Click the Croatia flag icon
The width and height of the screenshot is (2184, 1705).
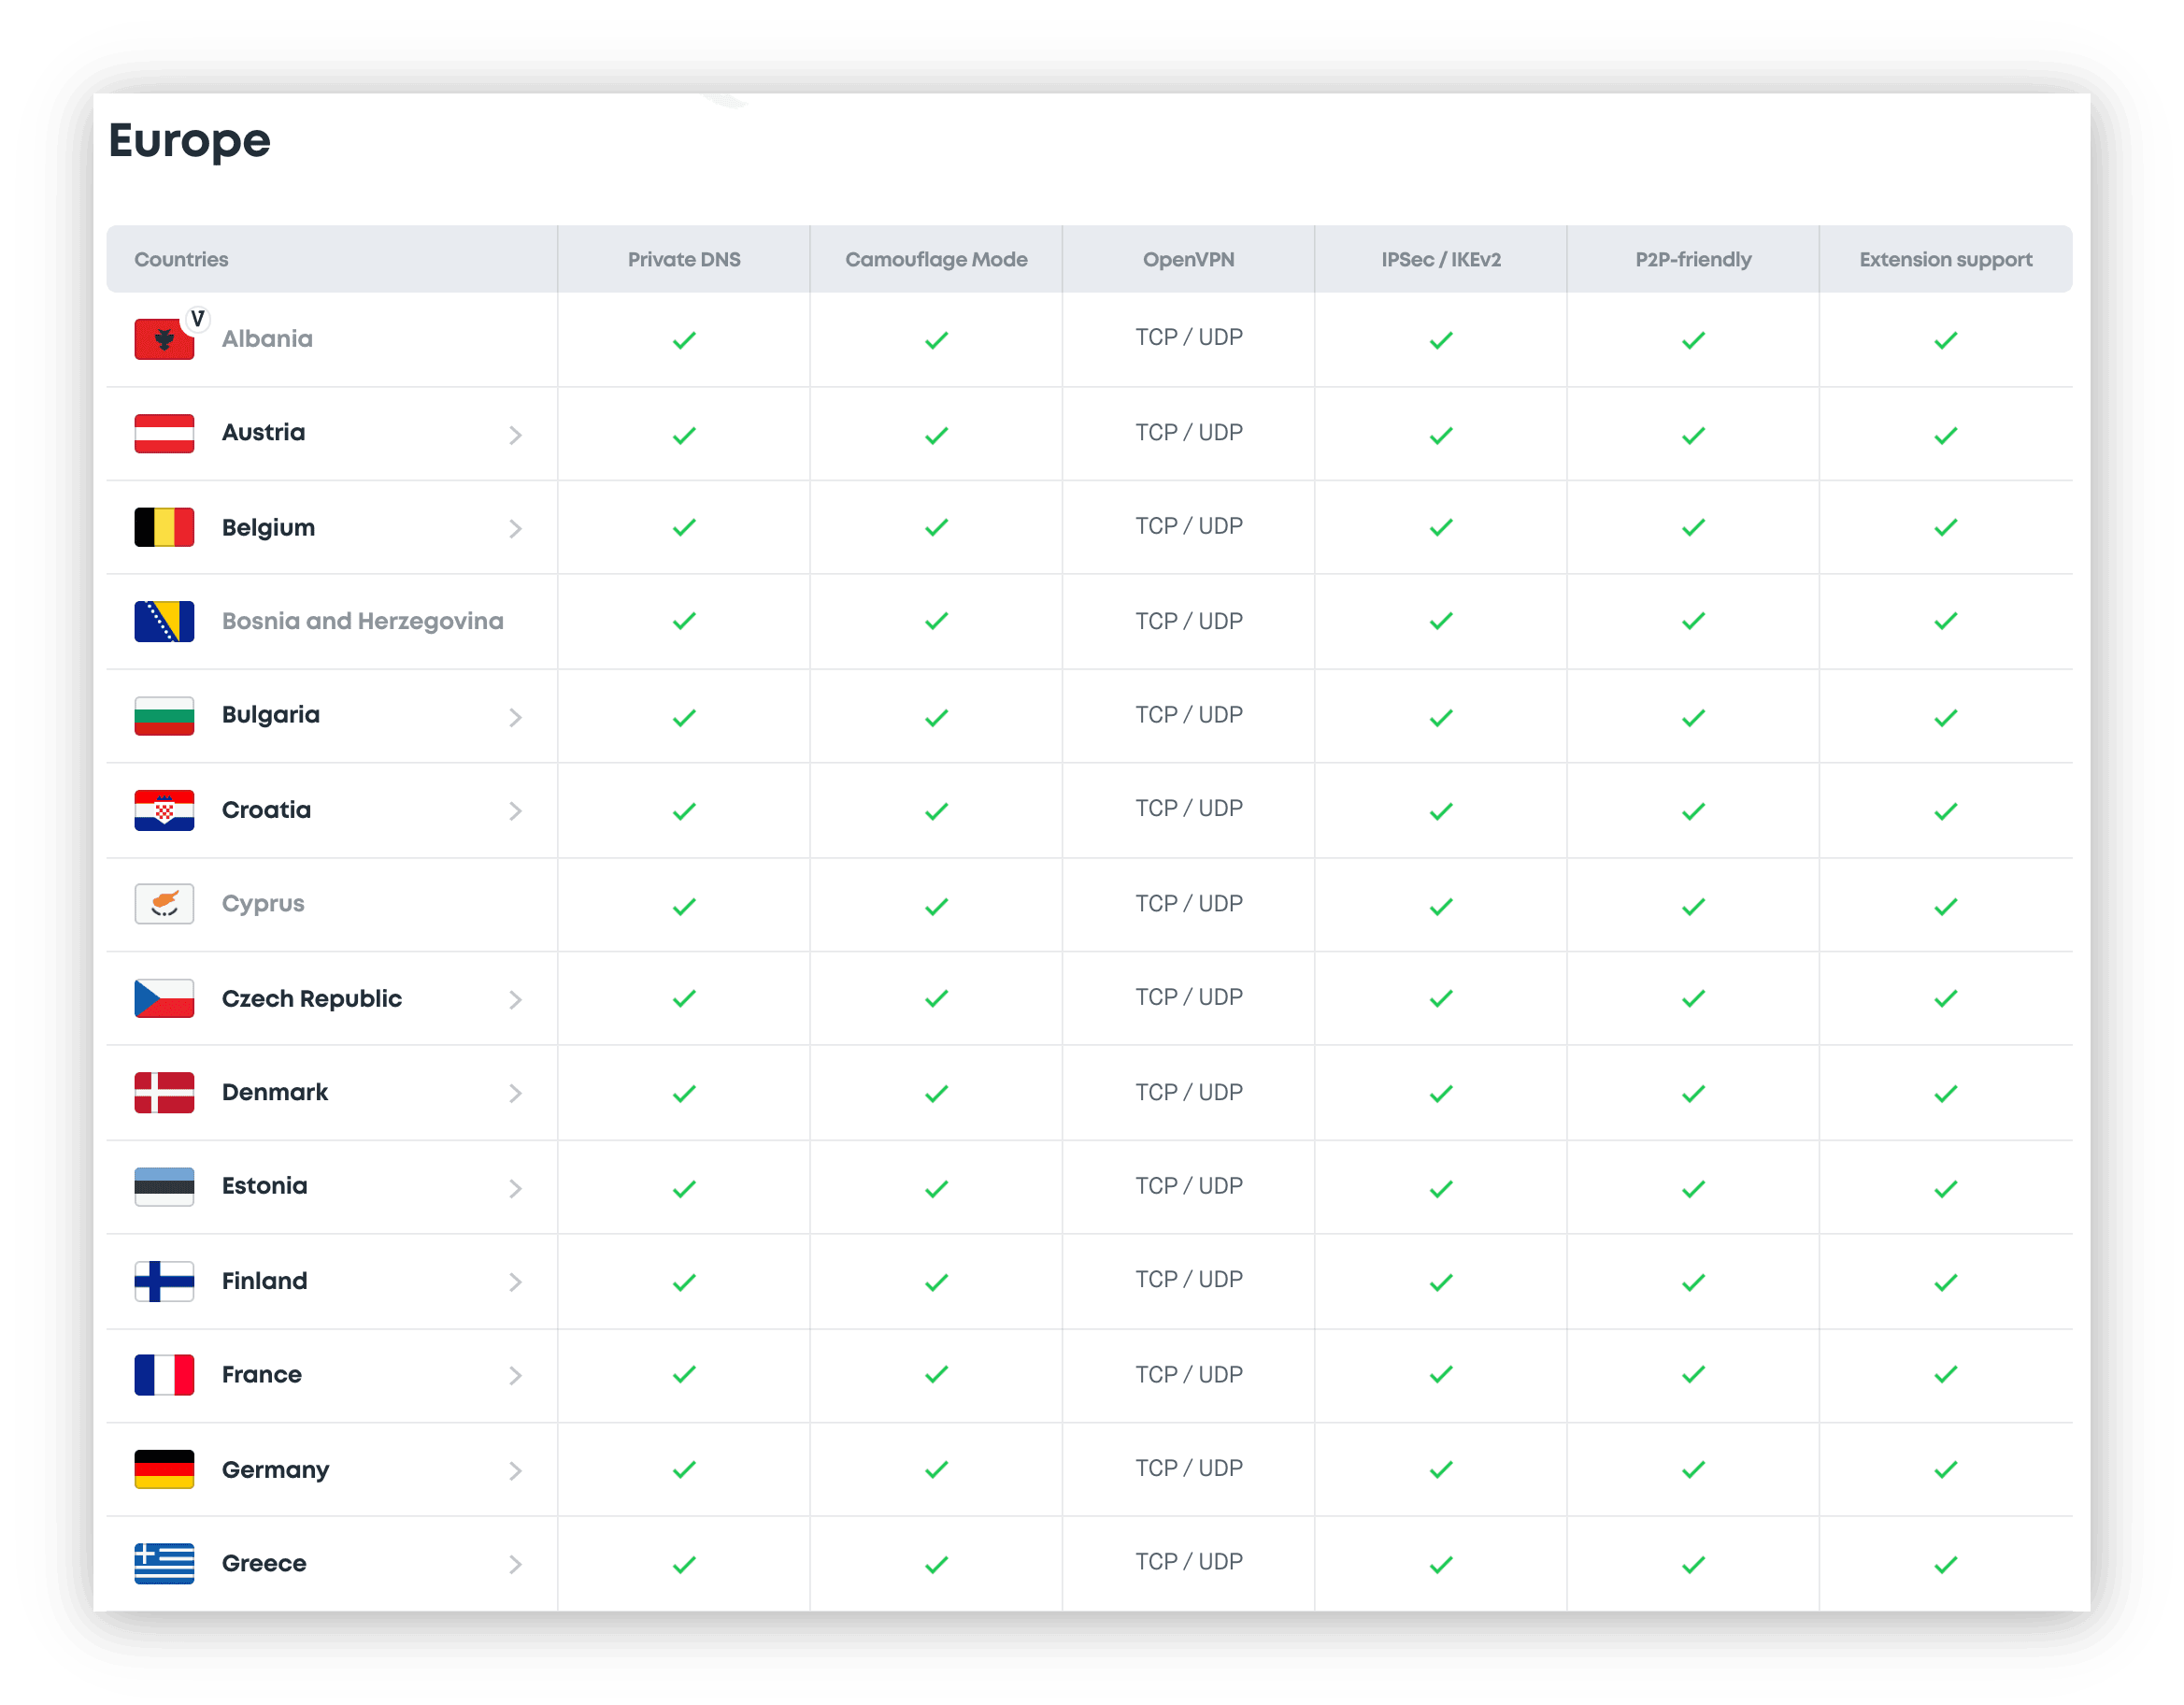164,810
